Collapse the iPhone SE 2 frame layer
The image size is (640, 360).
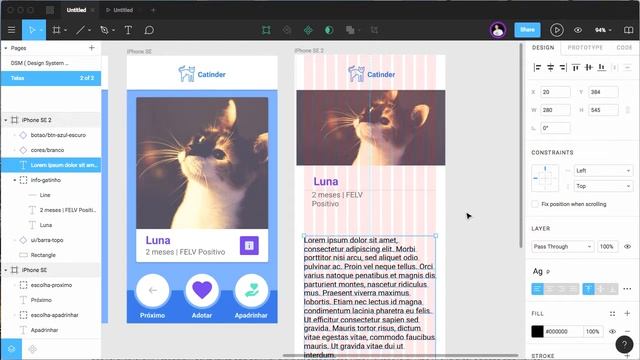click(6, 120)
